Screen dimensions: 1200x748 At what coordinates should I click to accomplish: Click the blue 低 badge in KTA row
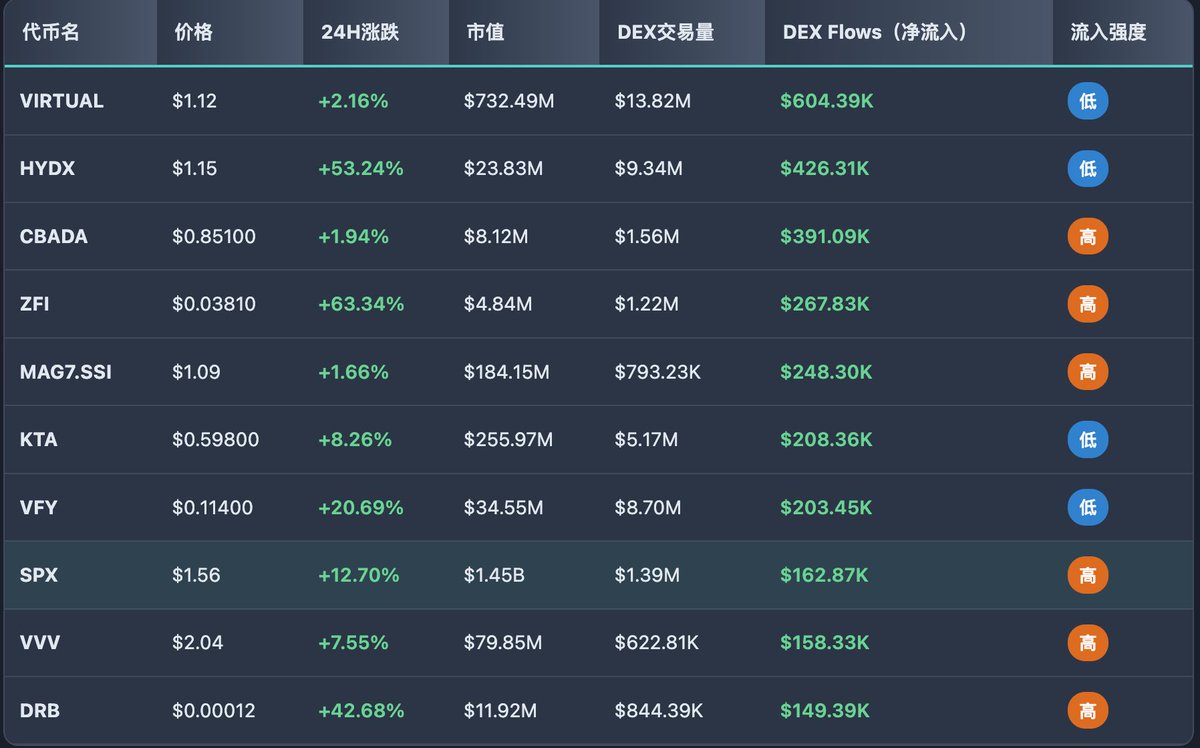(1087, 440)
